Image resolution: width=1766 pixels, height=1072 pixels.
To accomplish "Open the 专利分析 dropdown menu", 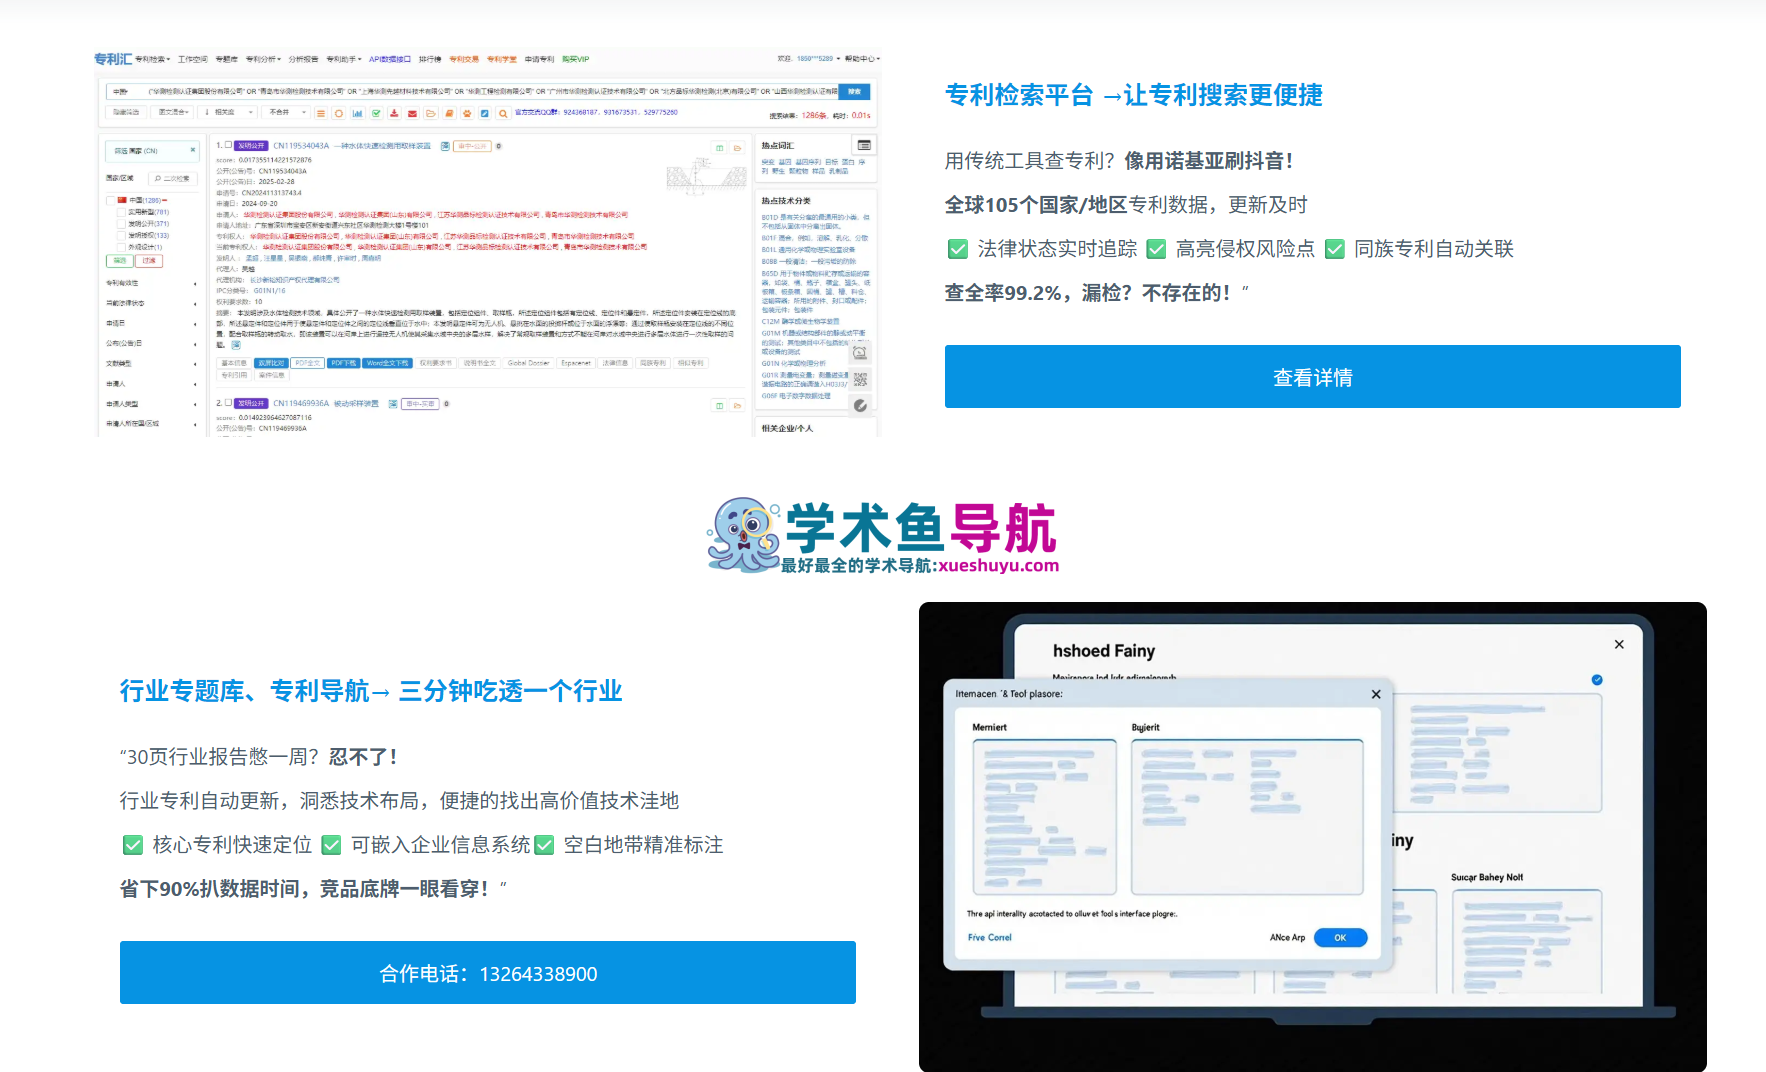I will 264,59.
